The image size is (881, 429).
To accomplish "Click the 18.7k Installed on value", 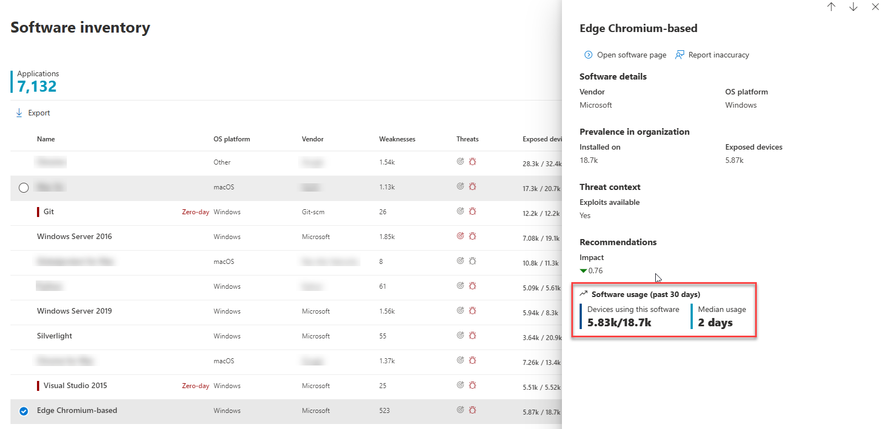I will coord(589,160).
